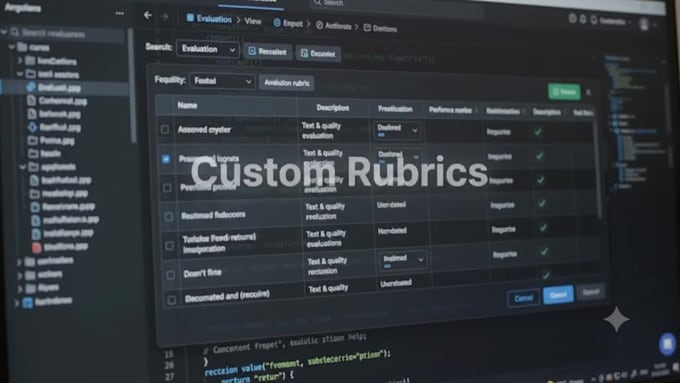Collapse the cares root folder
The image size is (680, 383).
click(x=12, y=47)
